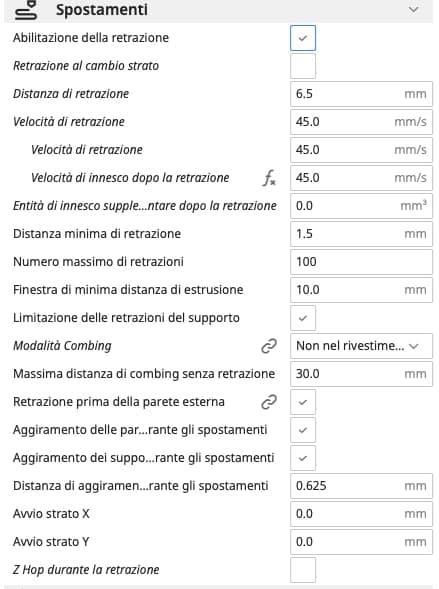This screenshot has width=439, height=589.
Task: Click the Spostamenti section header title
Action: pos(102,10)
